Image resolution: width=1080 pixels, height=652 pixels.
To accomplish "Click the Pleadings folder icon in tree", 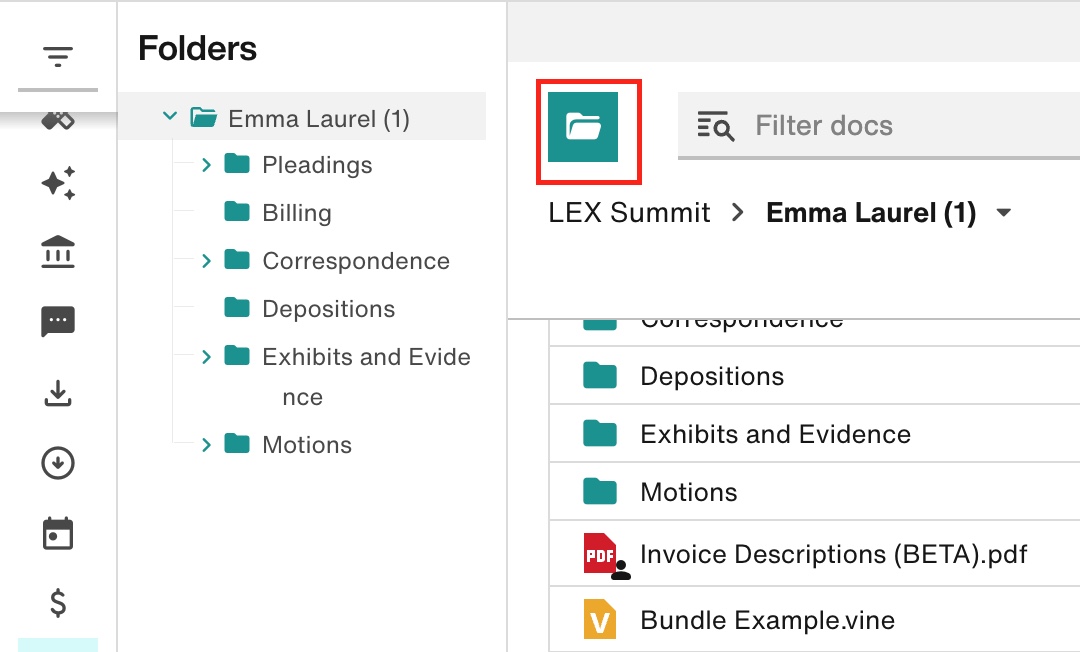I will click(x=237, y=164).
